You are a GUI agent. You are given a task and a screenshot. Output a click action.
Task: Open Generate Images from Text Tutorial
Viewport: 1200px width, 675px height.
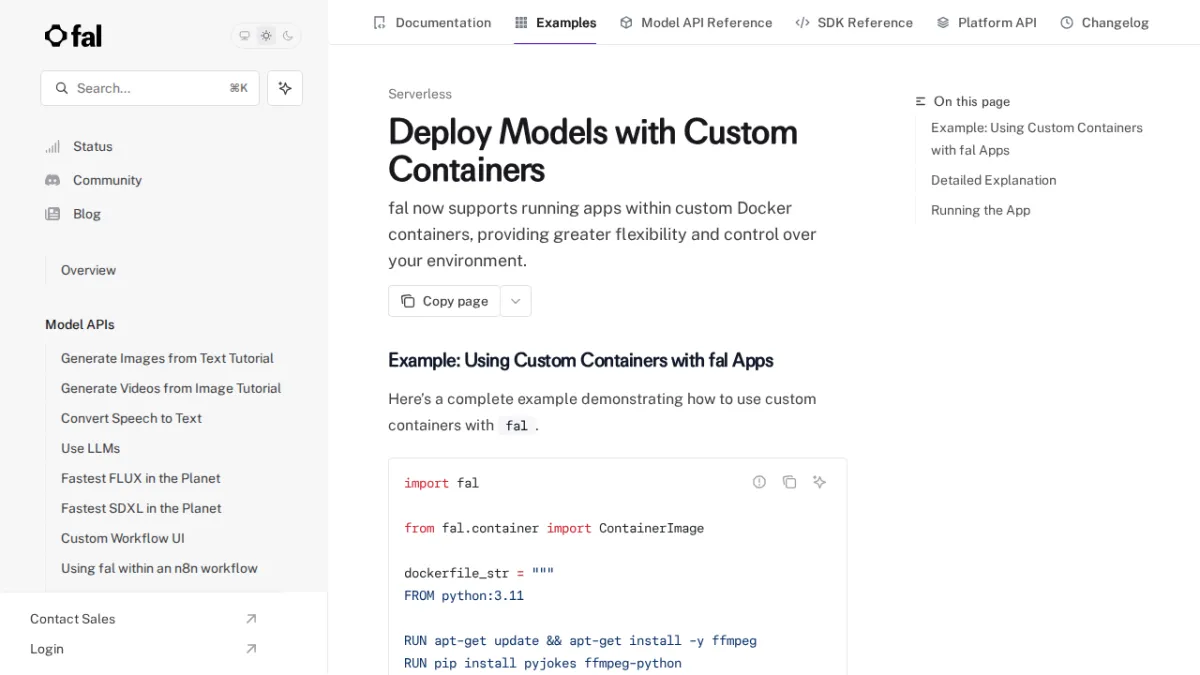click(167, 358)
